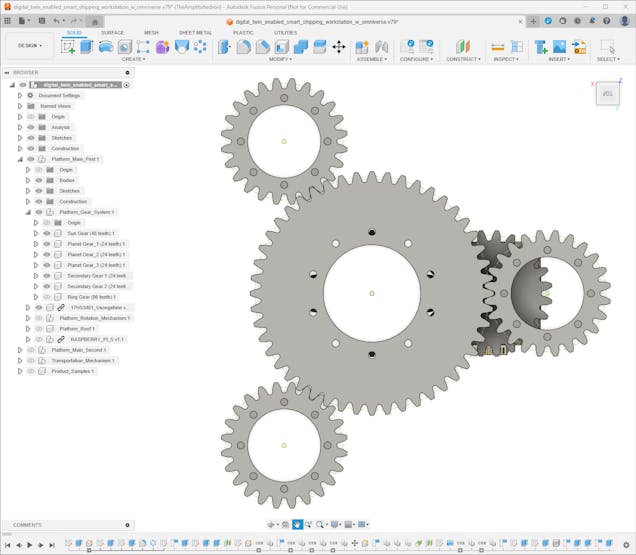
Task: Click the ViewCube in the viewport
Action: point(608,93)
